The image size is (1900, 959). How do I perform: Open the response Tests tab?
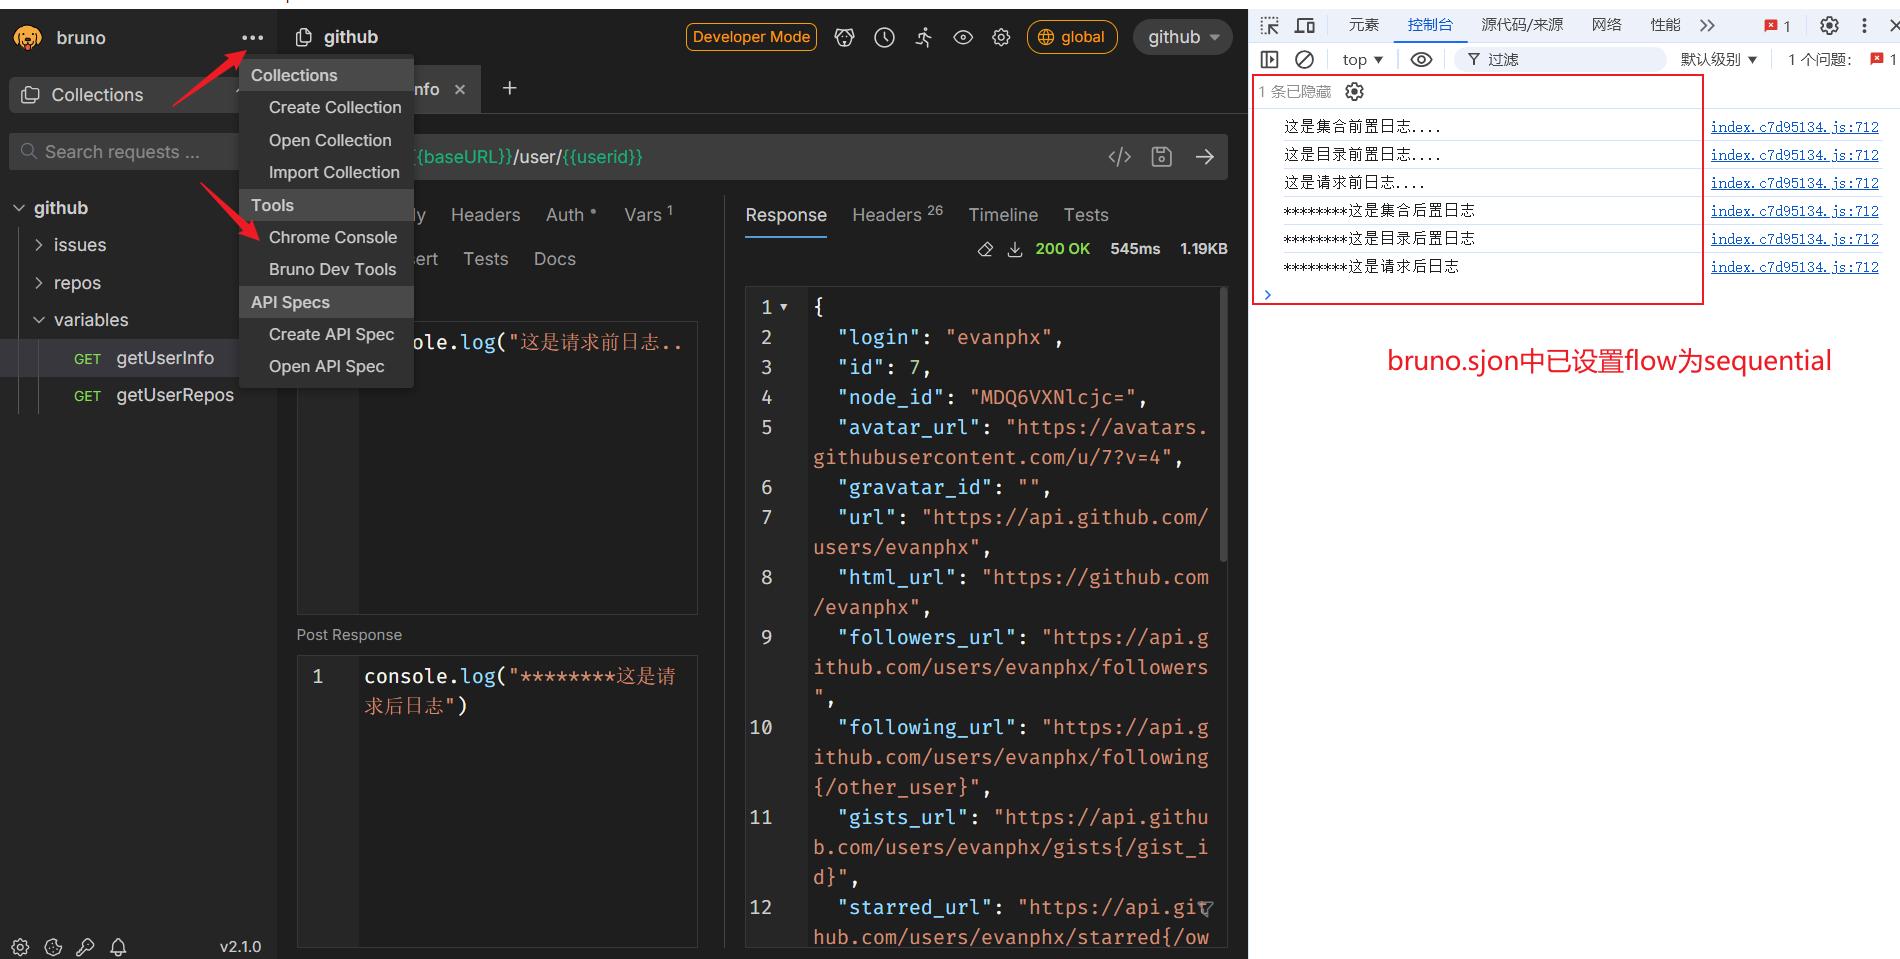[1086, 215]
